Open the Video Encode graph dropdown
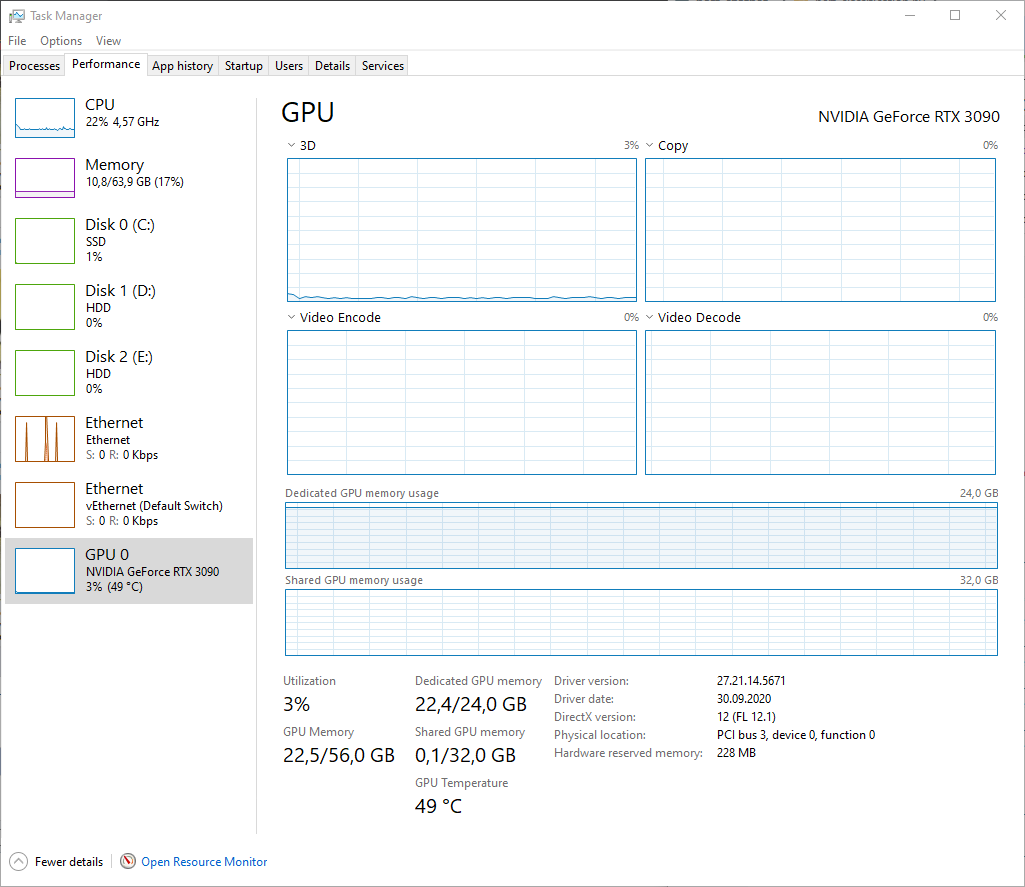Image resolution: width=1025 pixels, height=887 pixels. [x=291, y=318]
